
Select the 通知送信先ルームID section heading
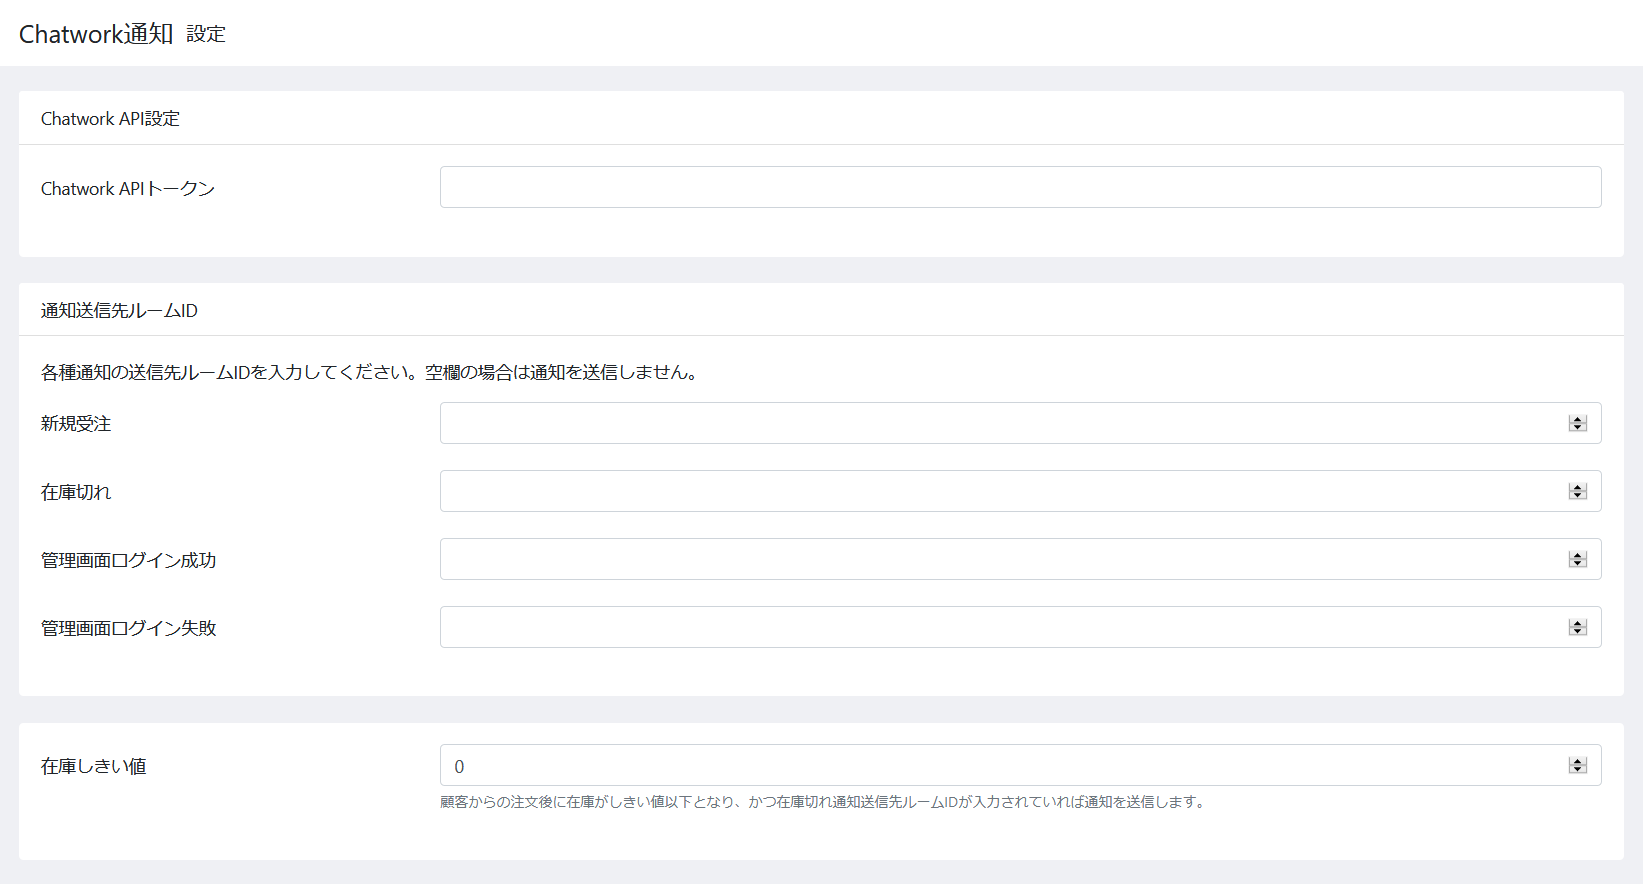point(119,310)
